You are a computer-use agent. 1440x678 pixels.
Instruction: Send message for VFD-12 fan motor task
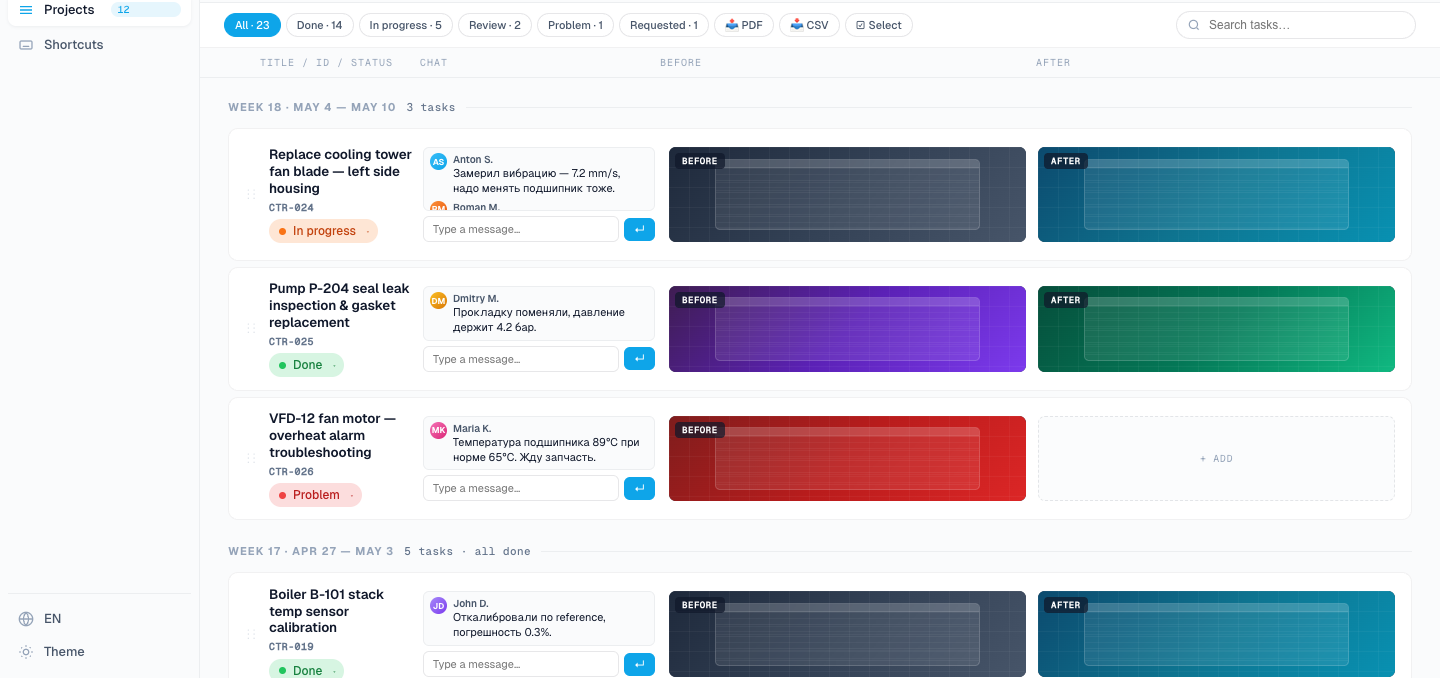639,488
